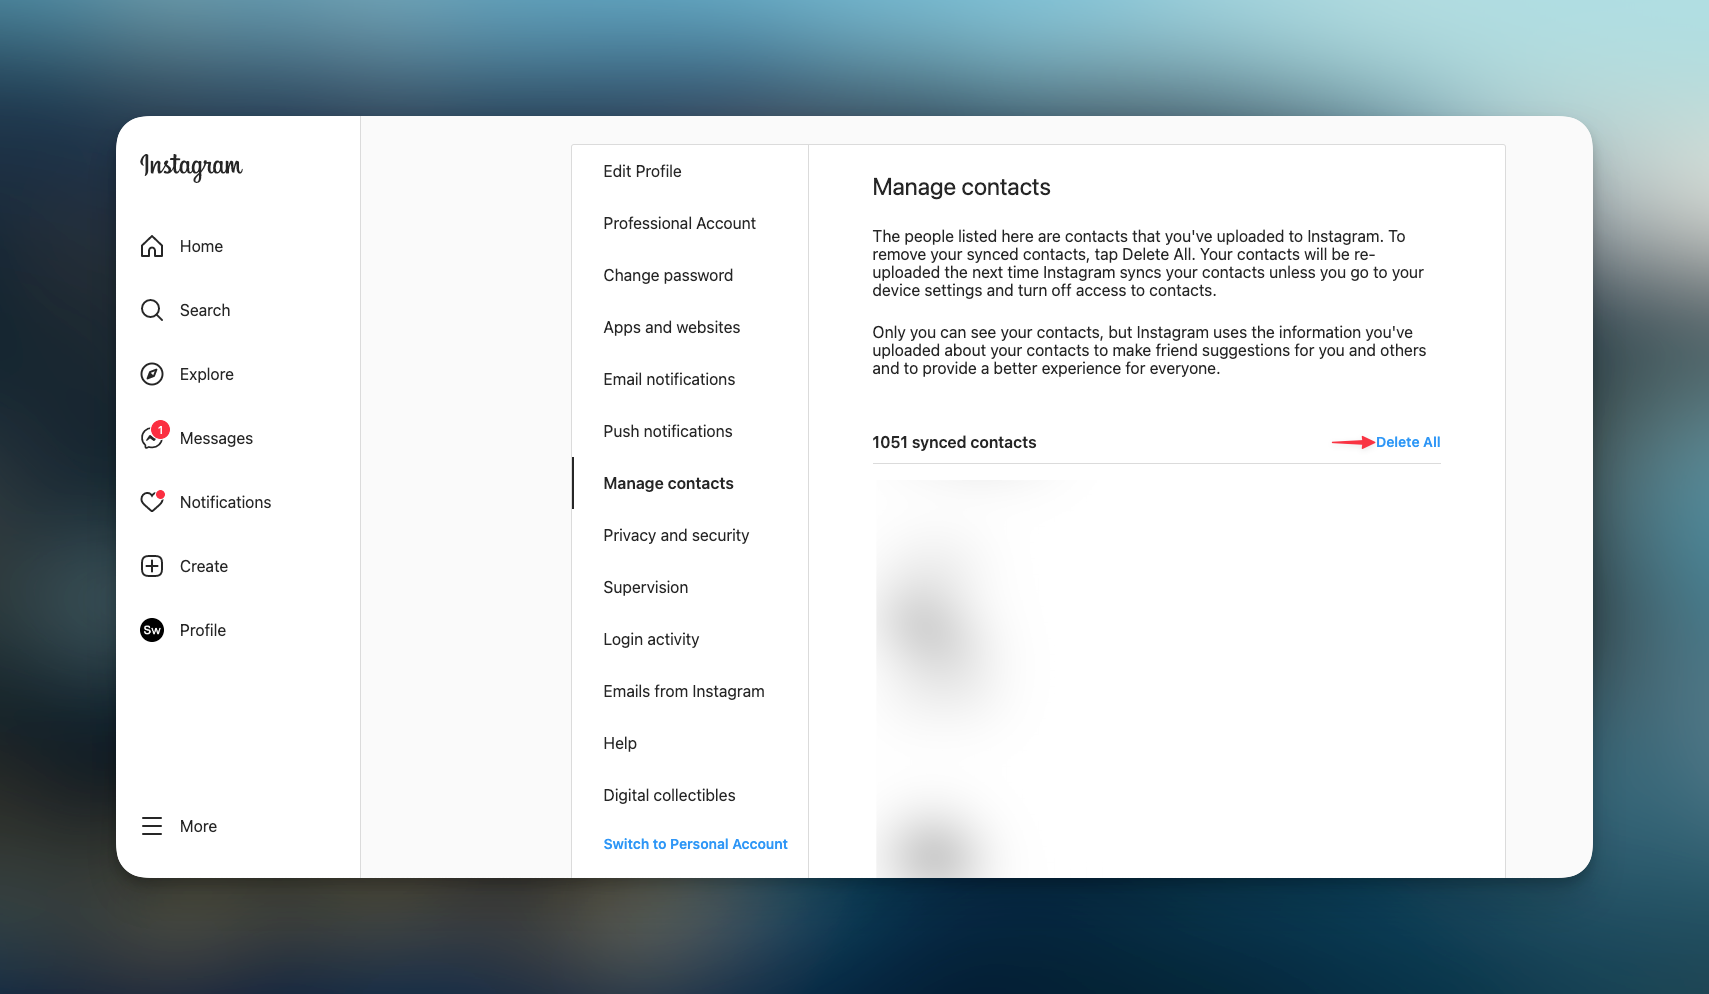
Task: Open Help settings item
Action: [x=620, y=743]
